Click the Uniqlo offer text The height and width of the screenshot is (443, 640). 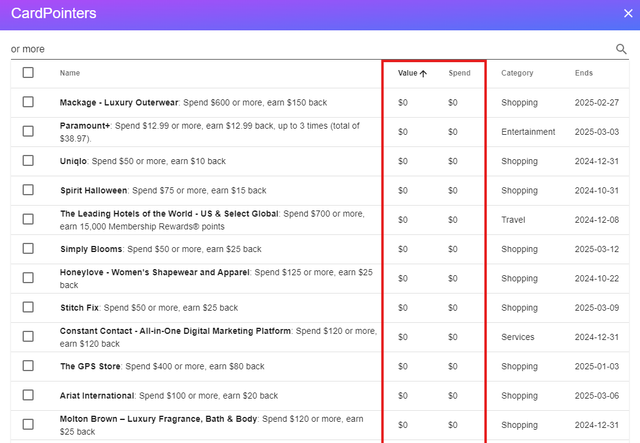click(143, 161)
